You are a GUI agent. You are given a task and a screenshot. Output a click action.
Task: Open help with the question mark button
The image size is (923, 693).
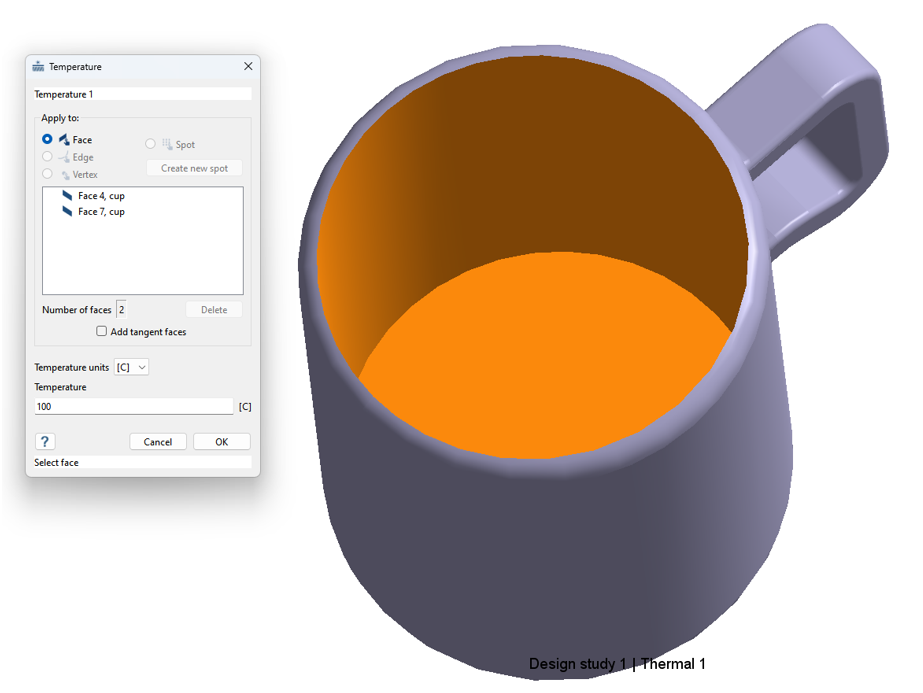[x=45, y=442]
